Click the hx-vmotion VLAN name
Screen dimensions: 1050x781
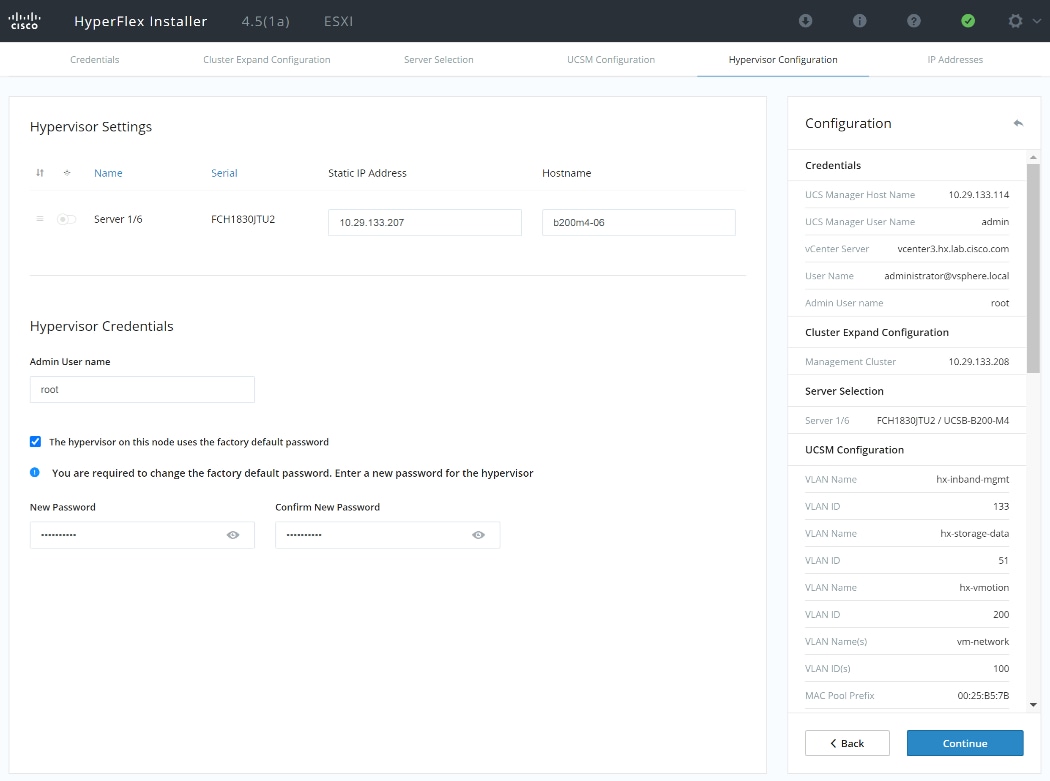coord(984,587)
